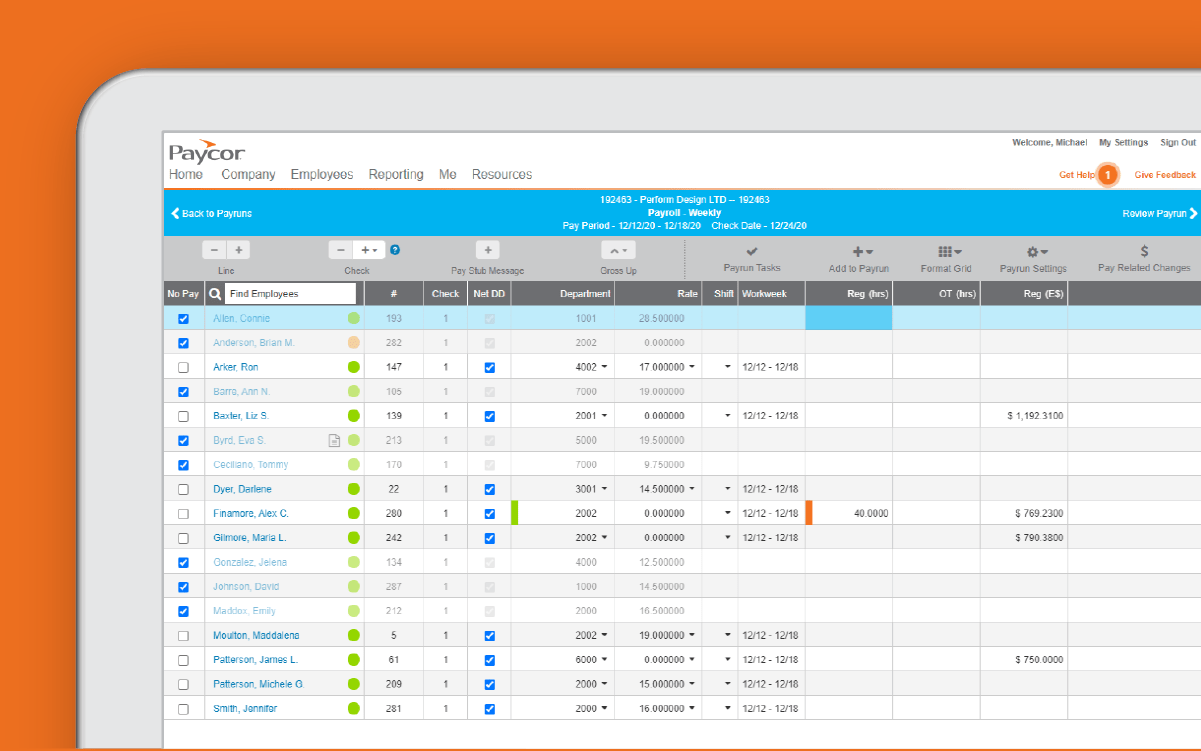Click the Line minus button

click(x=215, y=250)
